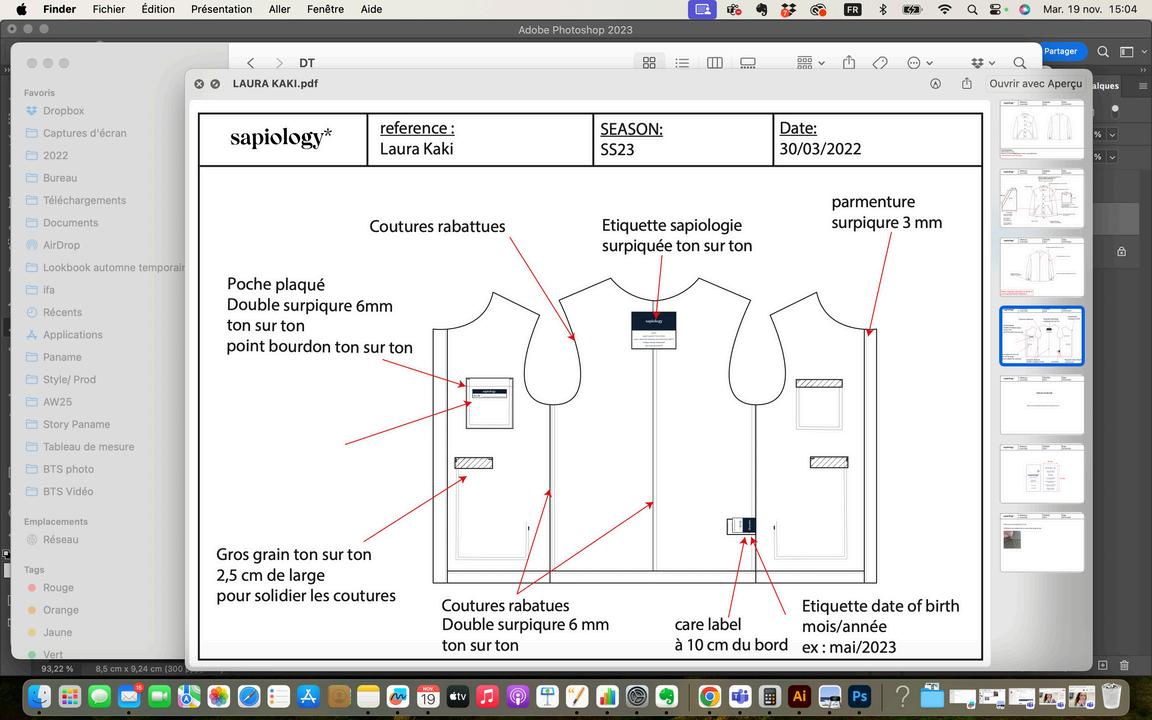The height and width of the screenshot is (720, 1152).
Task: Click the Finder tag icon
Action: (x=879, y=63)
